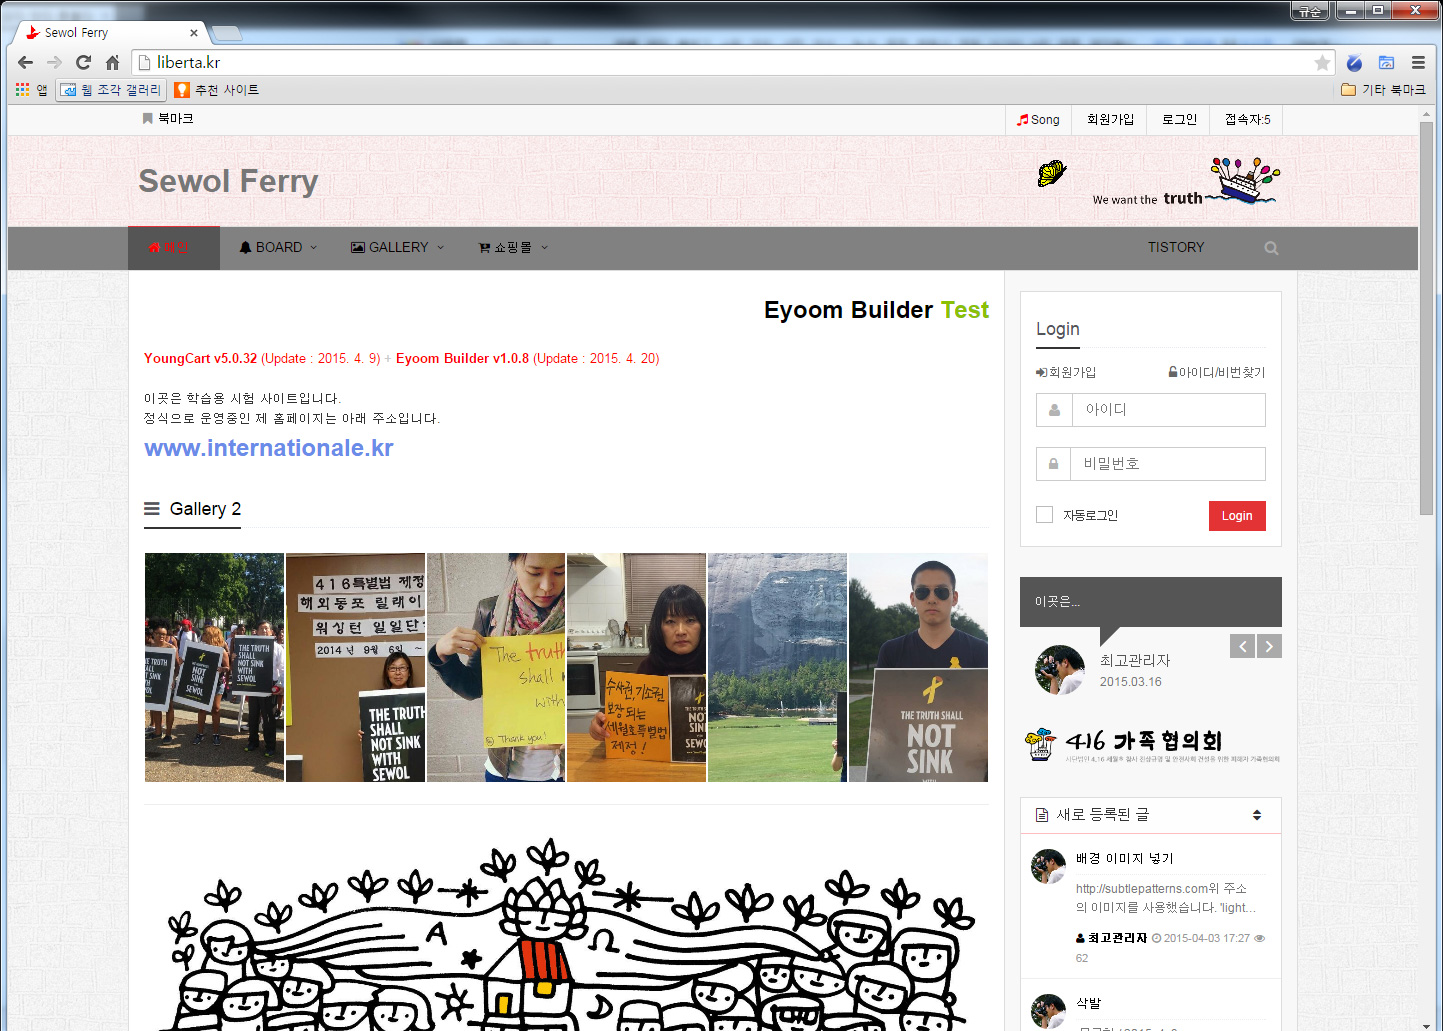This screenshot has height=1031, width=1443.
Task: Click the folder extension icon in toolbar
Action: 1386,62
